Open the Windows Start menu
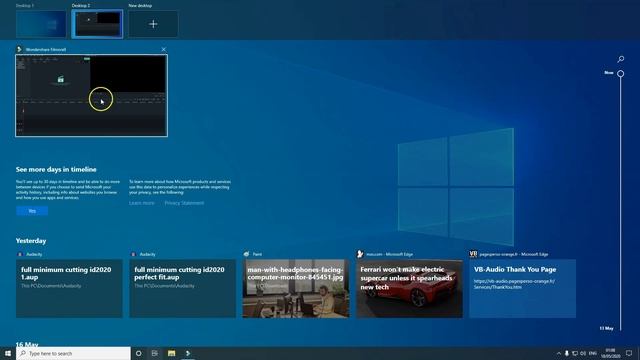This screenshot has width=640, height=360. coord(8,353)
